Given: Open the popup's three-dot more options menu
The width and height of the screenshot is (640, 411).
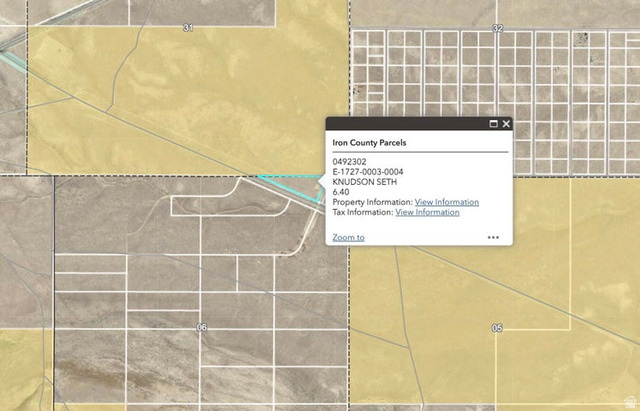Looking at the screenshot, I should [x=493, y=238].
